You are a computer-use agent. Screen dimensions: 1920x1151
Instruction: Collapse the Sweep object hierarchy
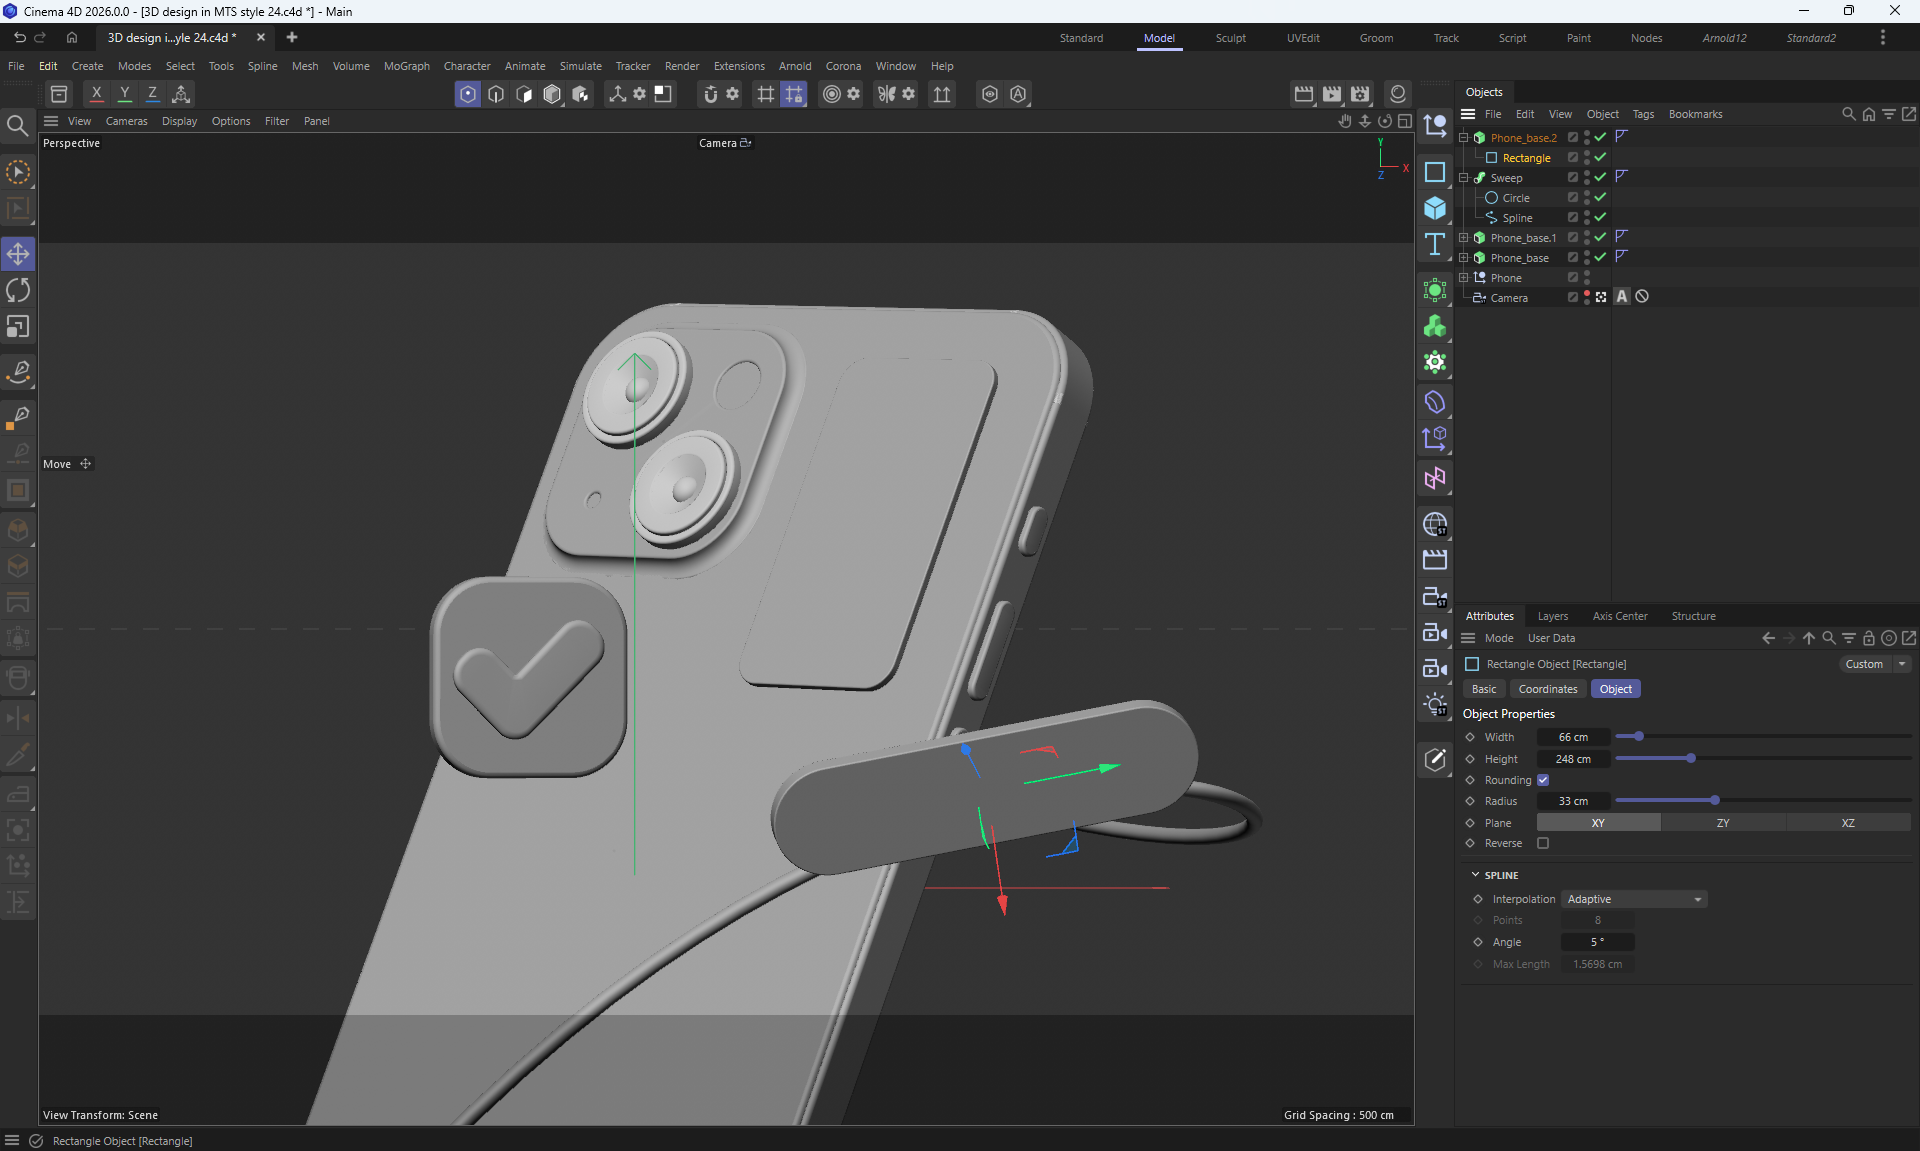click(1464, 178)
